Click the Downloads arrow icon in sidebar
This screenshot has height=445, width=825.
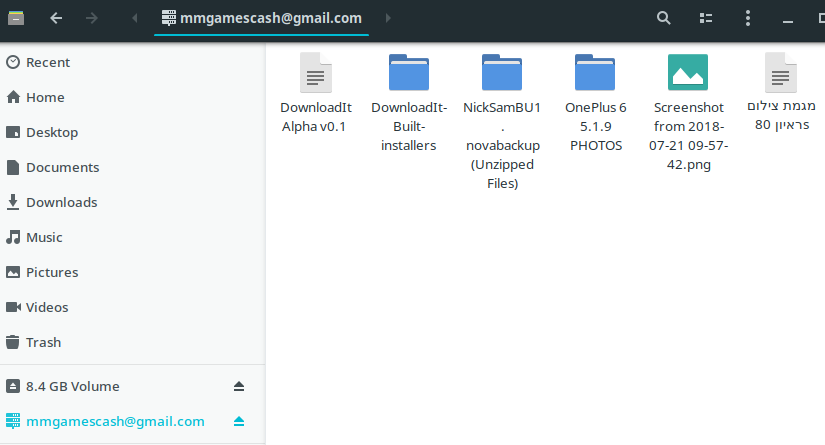pyautogui.click(x=13, y=202)
